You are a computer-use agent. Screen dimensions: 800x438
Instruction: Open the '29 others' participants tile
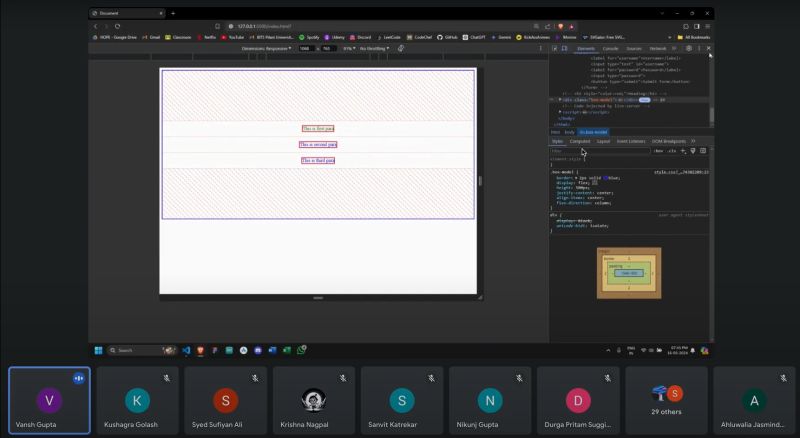point(666,400)
